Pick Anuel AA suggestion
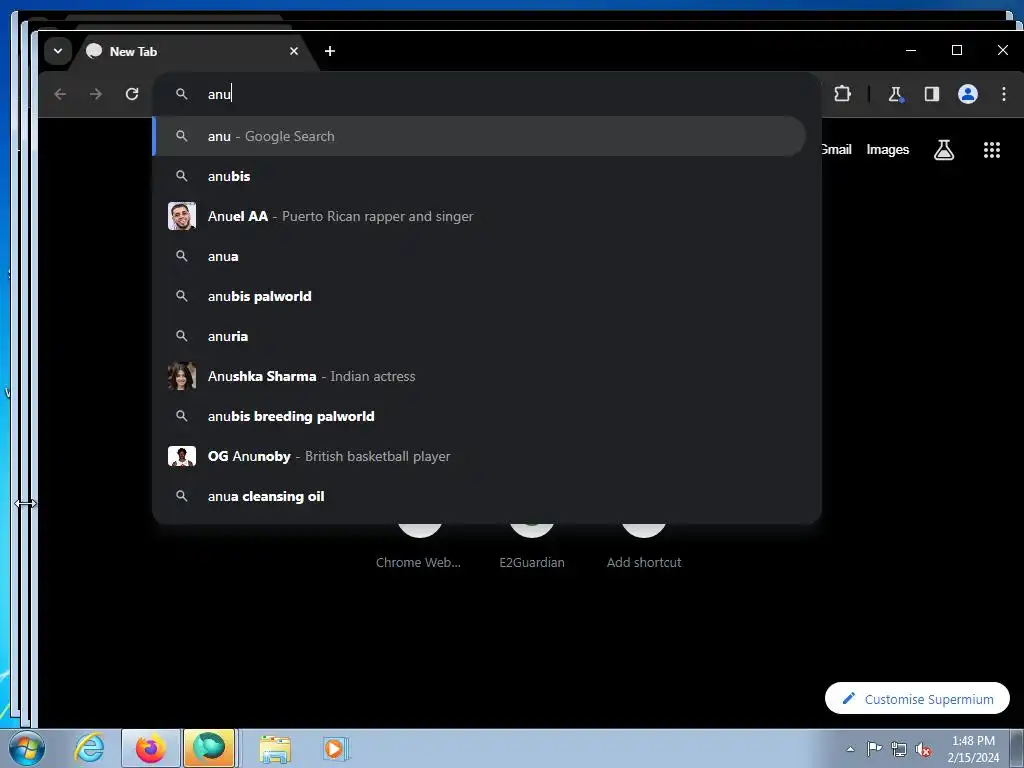Viewport: 1024px width, 768px height. pos(480,216)
